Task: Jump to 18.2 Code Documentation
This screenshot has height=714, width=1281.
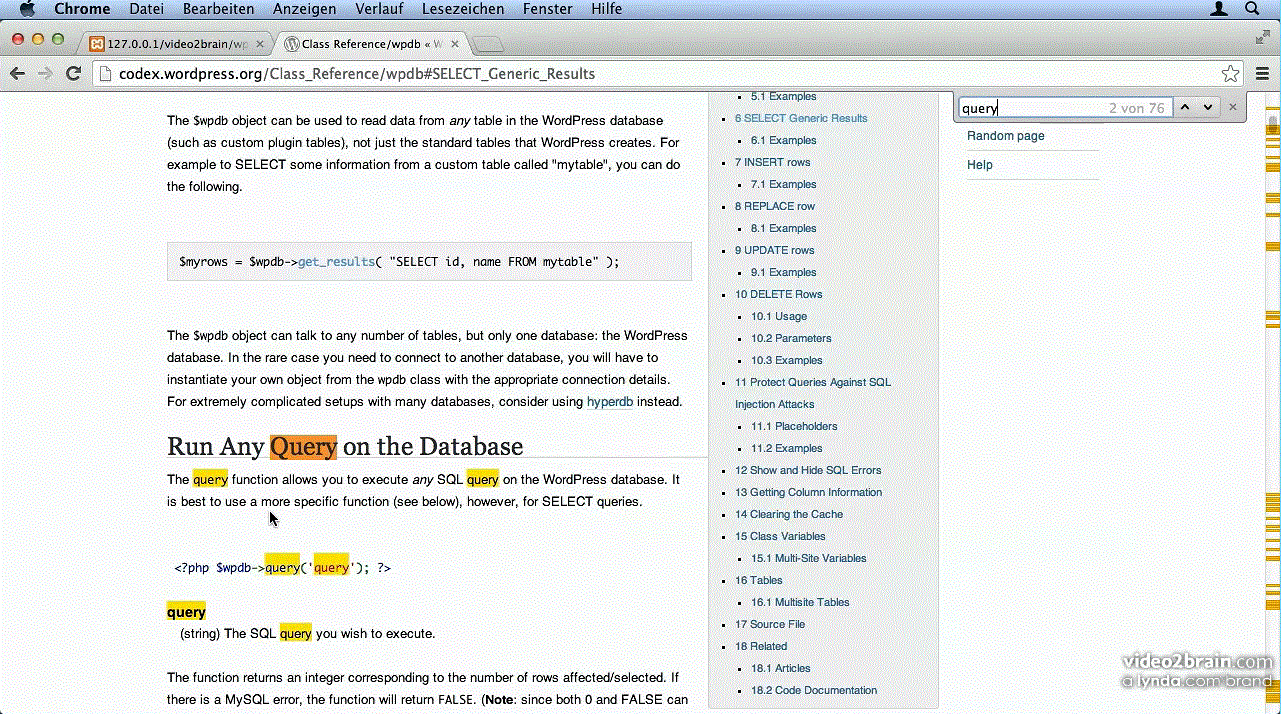Action: click(813, 690)
